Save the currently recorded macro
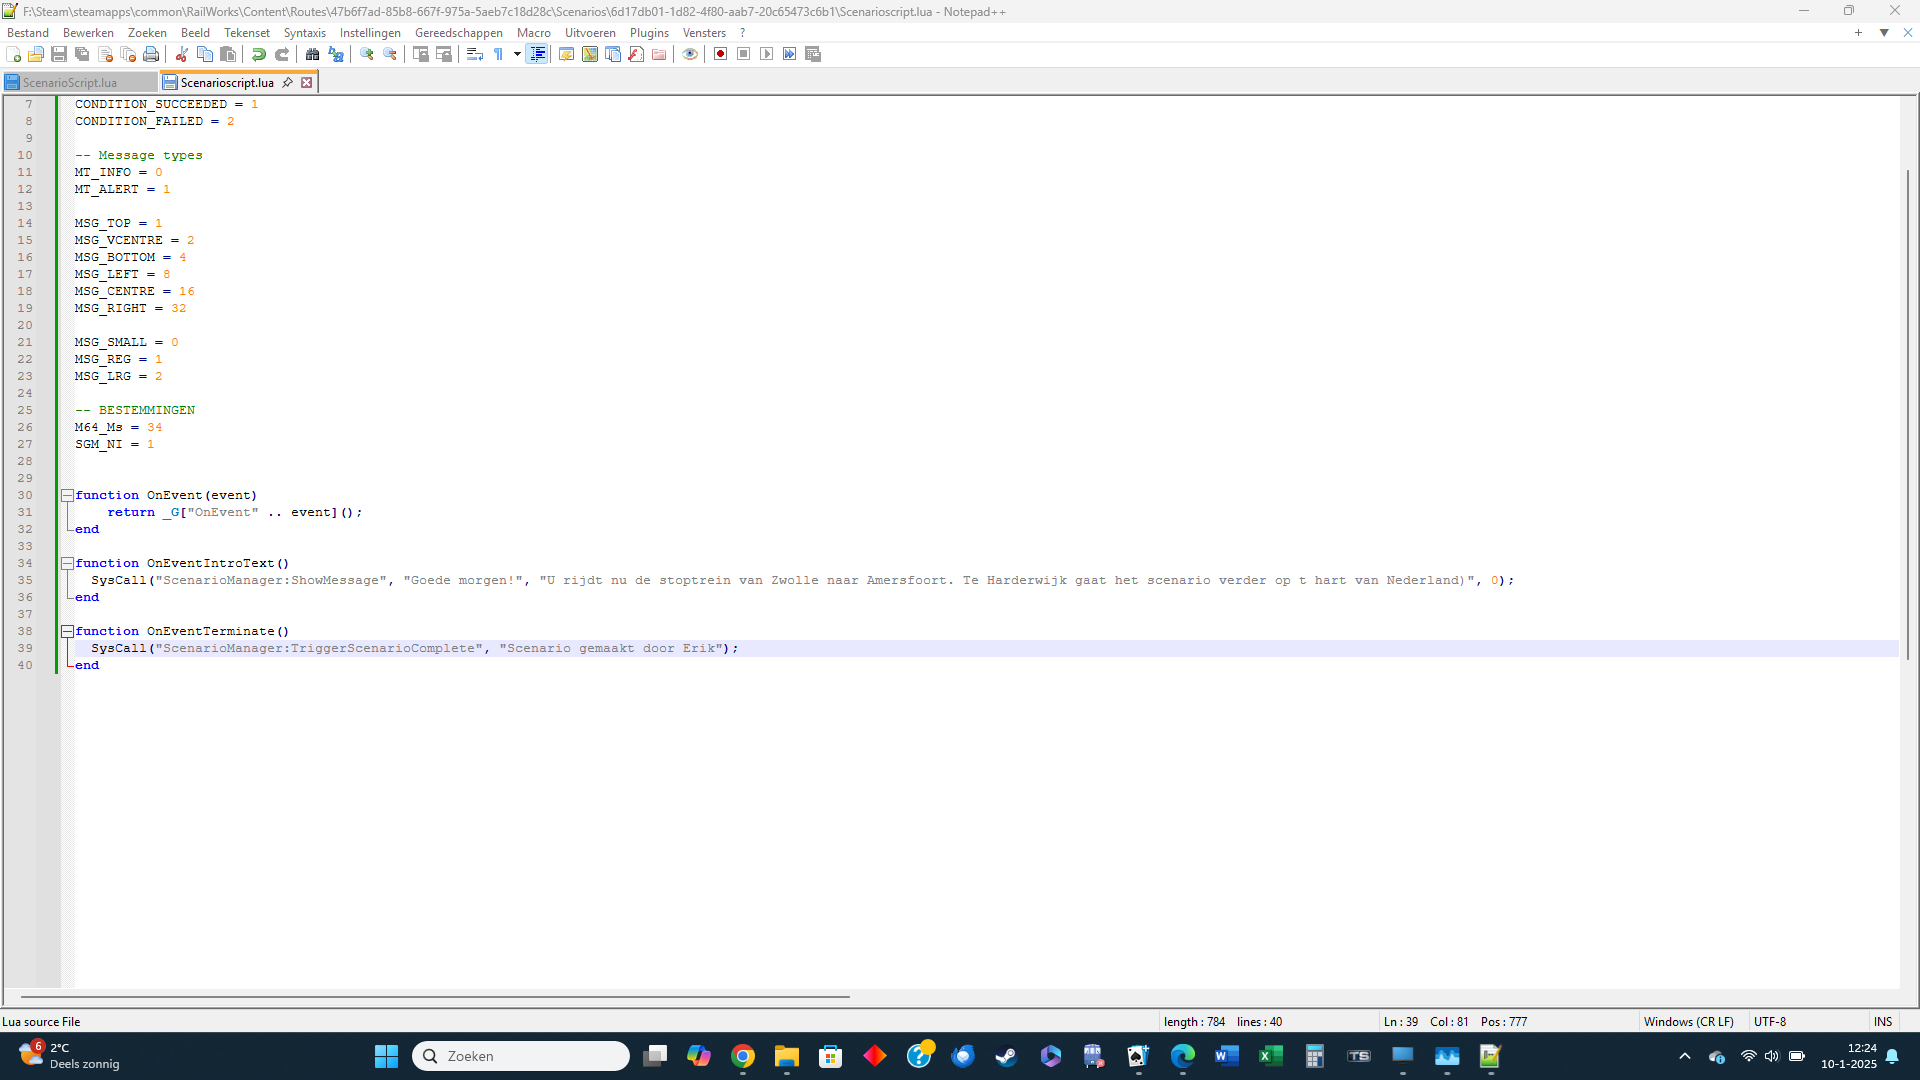Image resolution: width=1920 pixels, height=1080 pixels. [x=813, y=54]
